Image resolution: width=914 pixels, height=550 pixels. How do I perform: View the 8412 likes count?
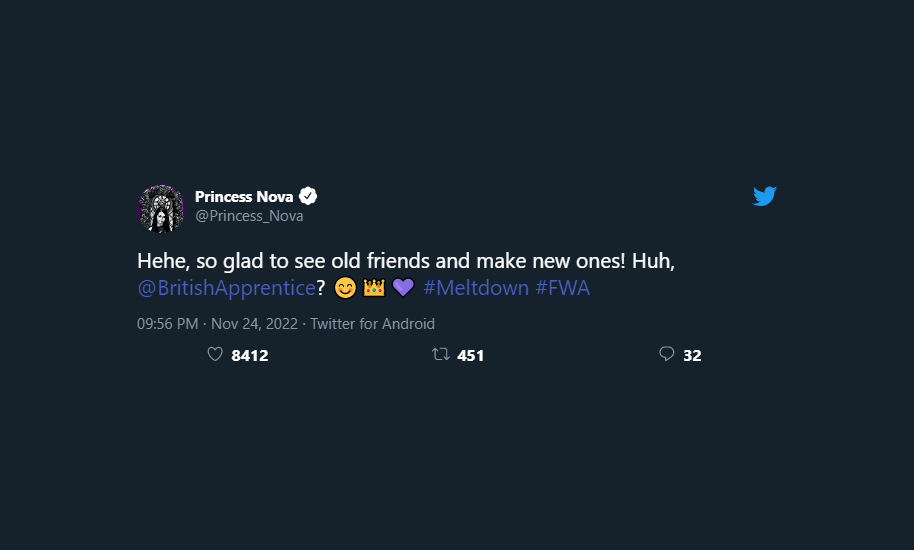(250, 355)
